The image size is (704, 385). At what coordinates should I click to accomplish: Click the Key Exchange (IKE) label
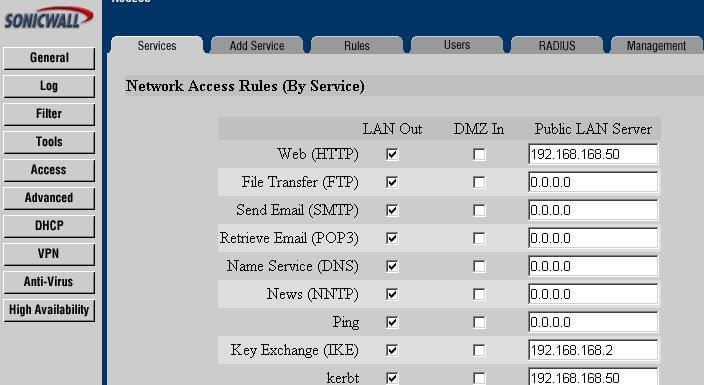pos(295,350)
